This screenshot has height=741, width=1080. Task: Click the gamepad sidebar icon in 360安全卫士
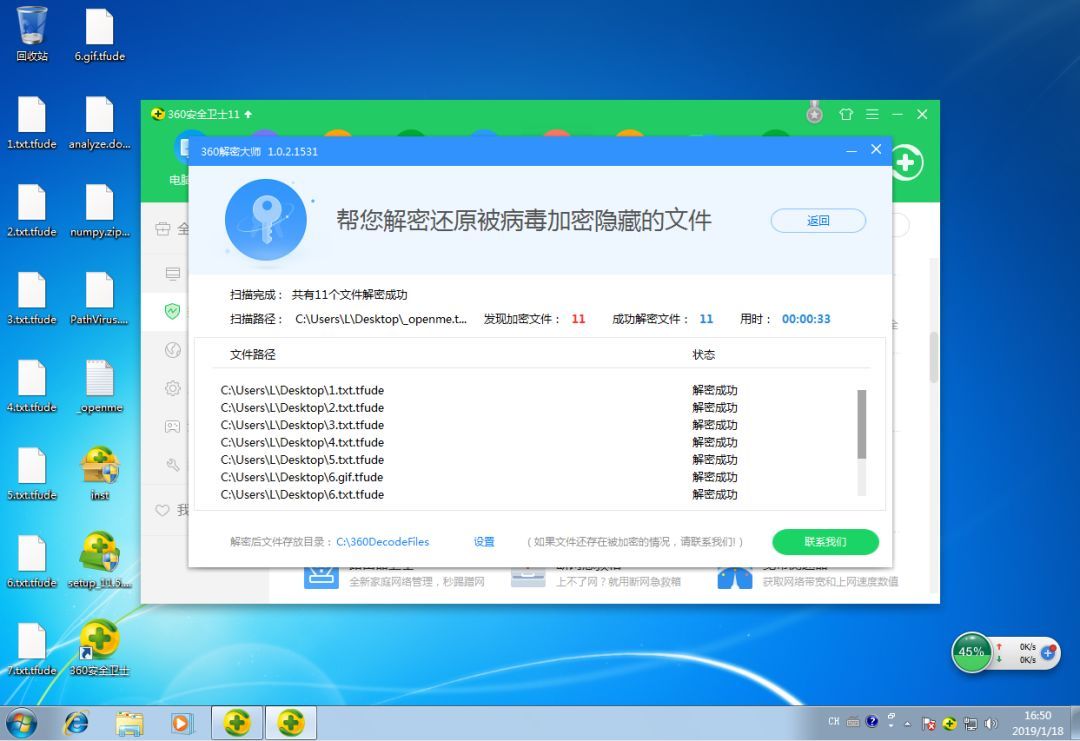tap(172, 427)
